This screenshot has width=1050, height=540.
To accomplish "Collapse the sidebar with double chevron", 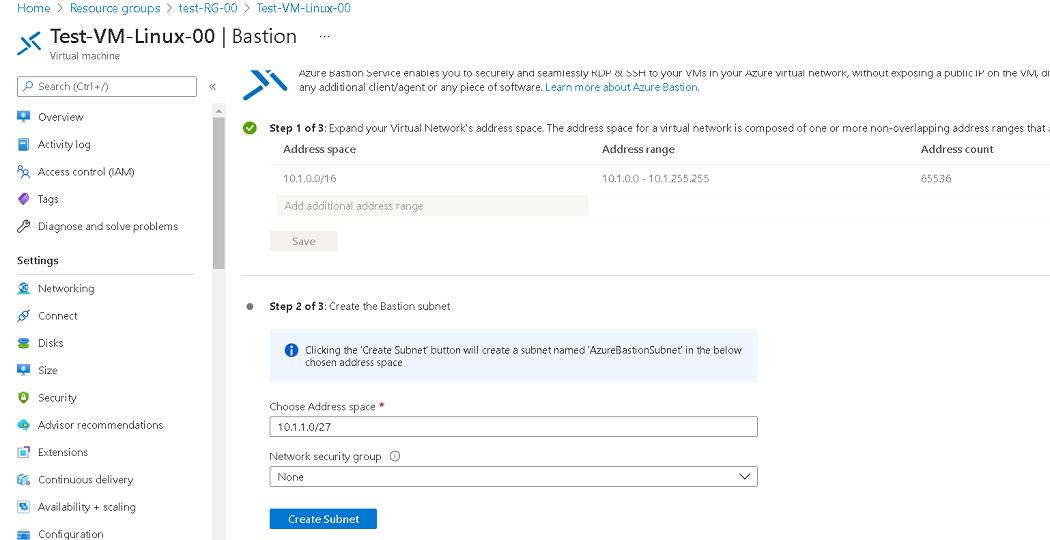I will [212, 86].
